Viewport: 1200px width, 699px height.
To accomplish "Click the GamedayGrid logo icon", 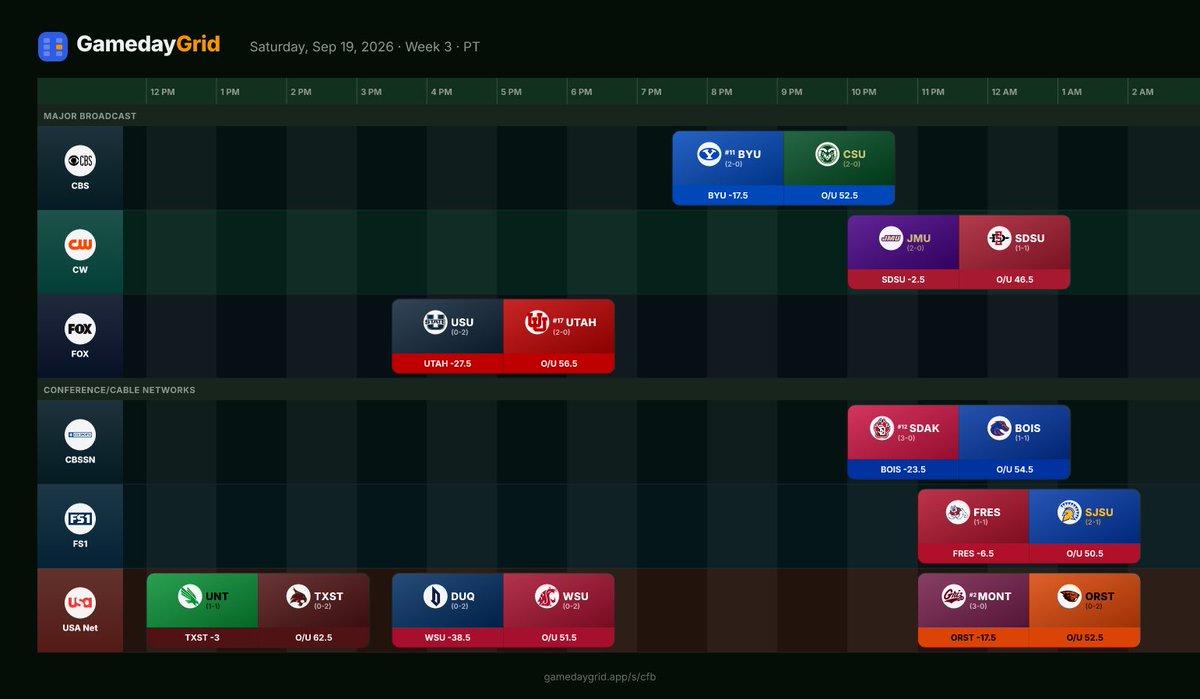I will pos(53,47).
